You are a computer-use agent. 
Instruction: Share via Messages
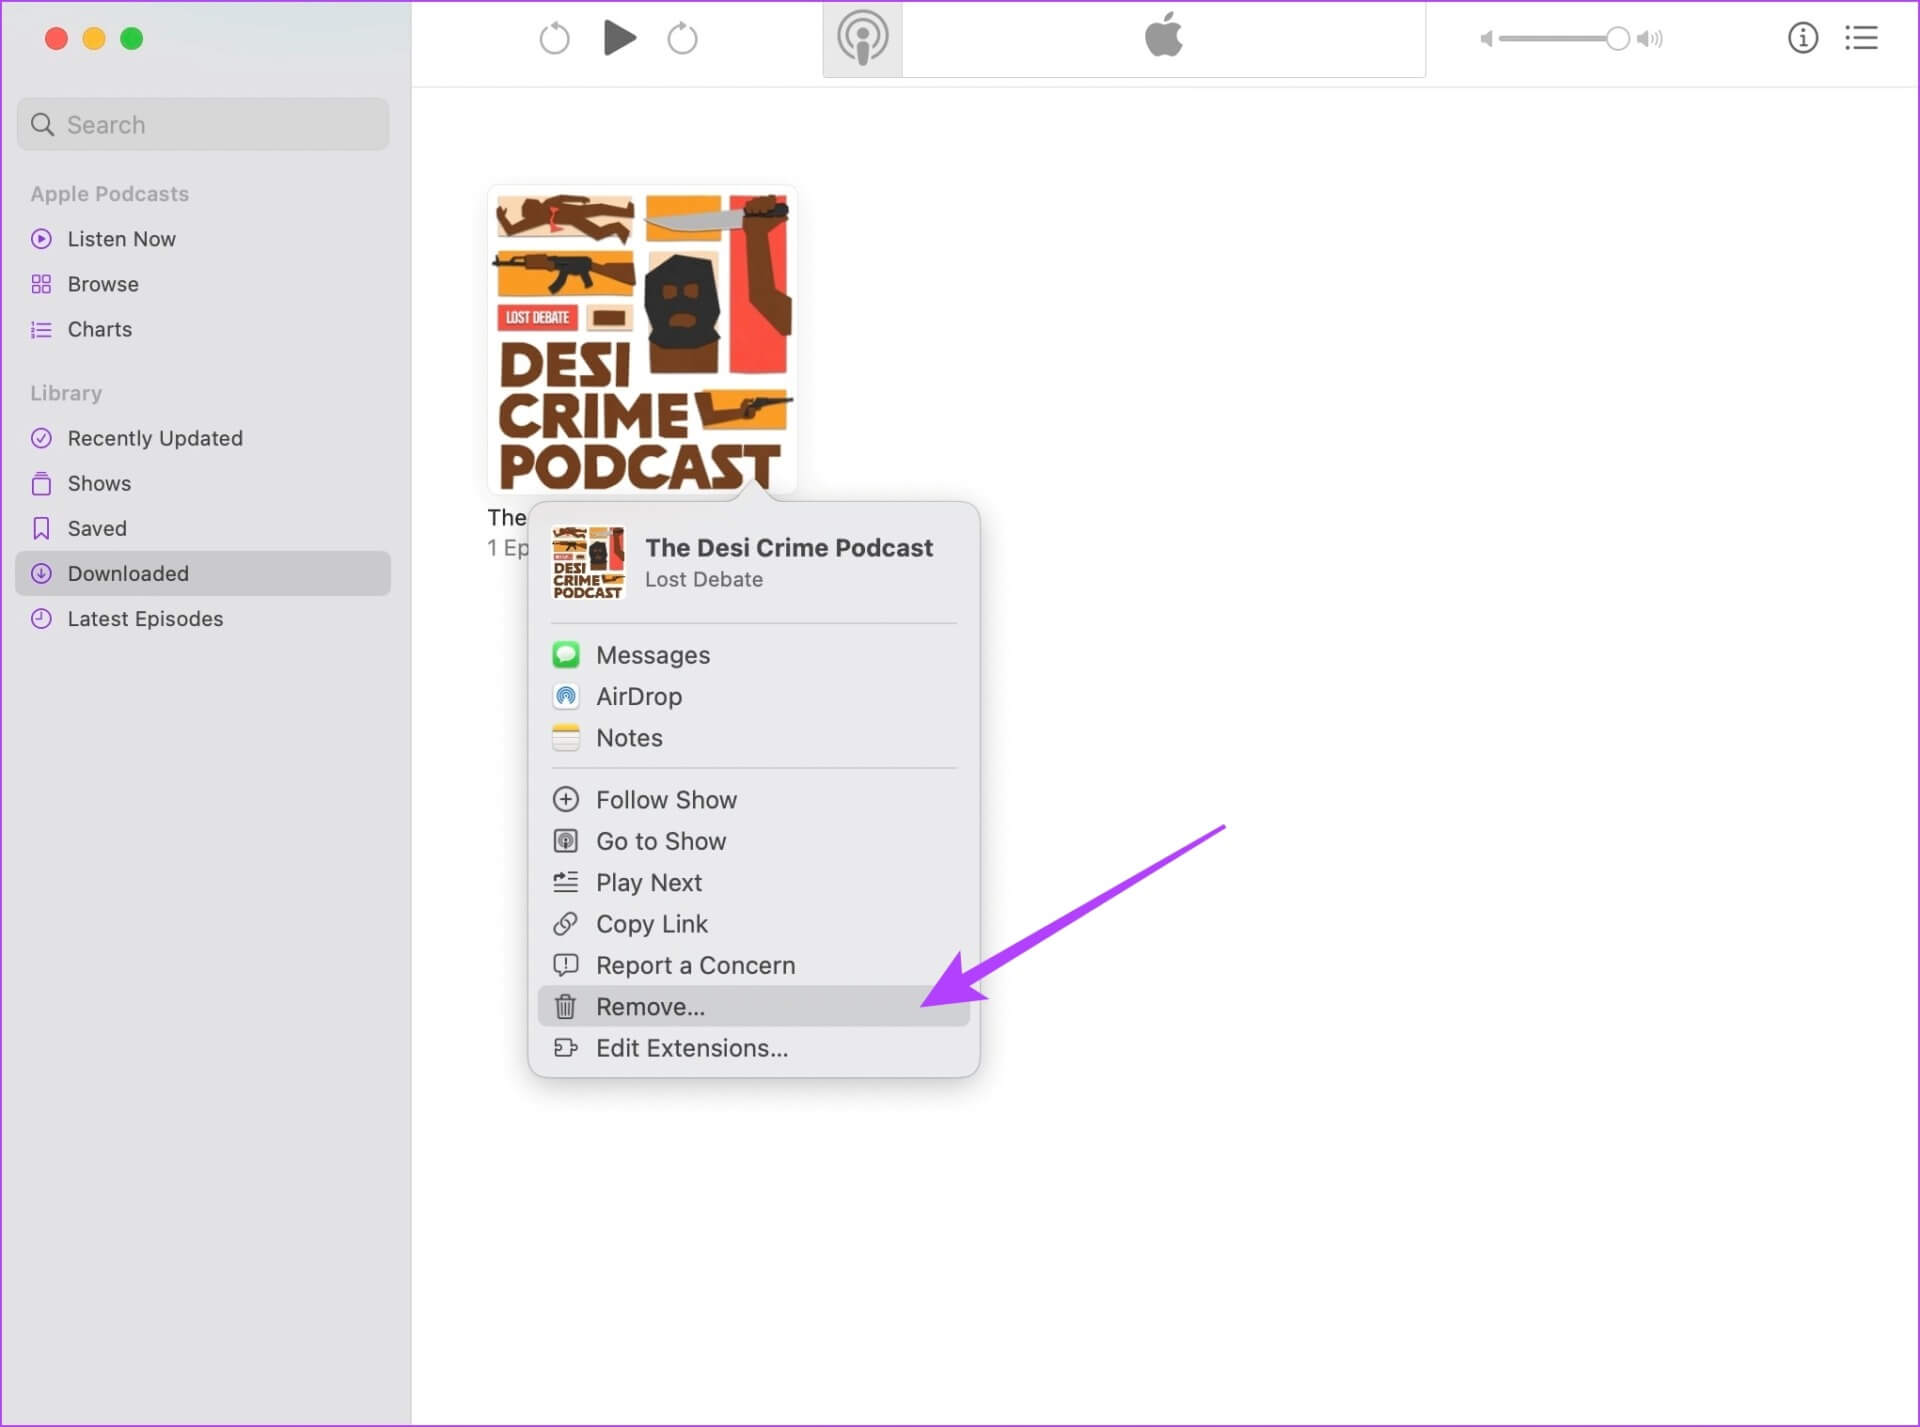pos(753,655)
